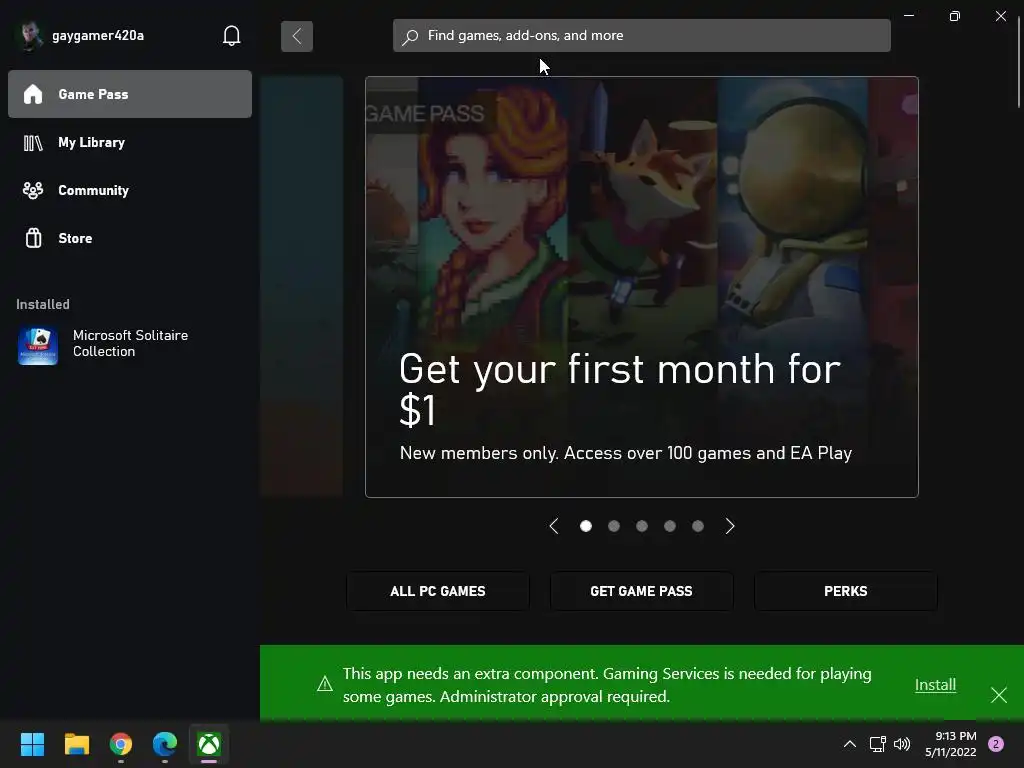Click the search magnifier icon

pyautogui.click(x=410, y=36)
